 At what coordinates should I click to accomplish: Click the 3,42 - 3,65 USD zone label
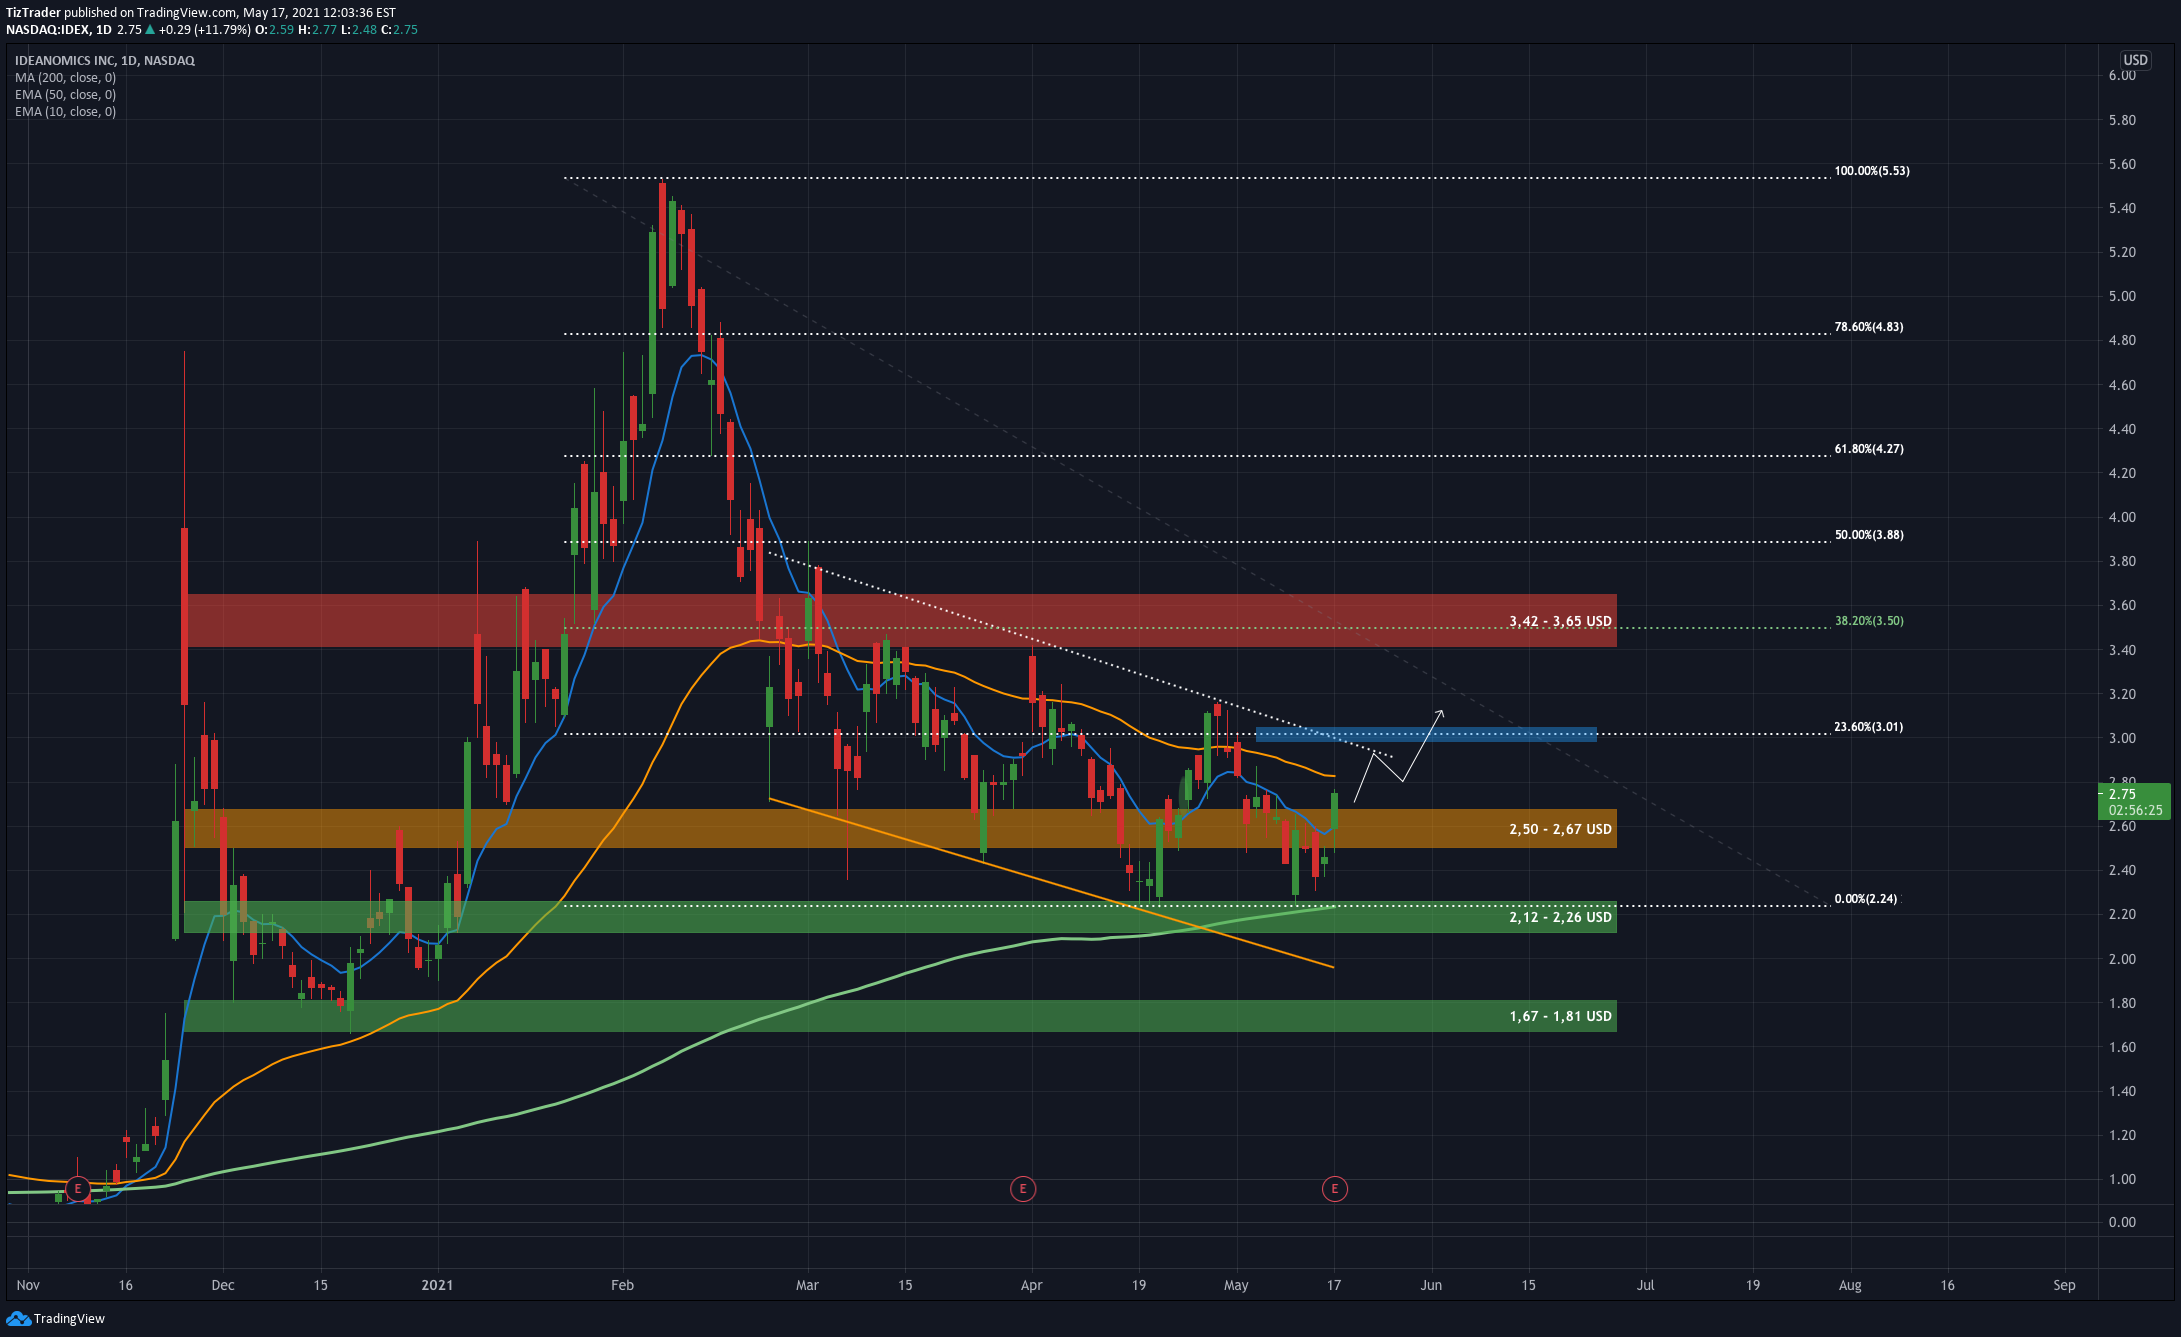pos(1560,621)
